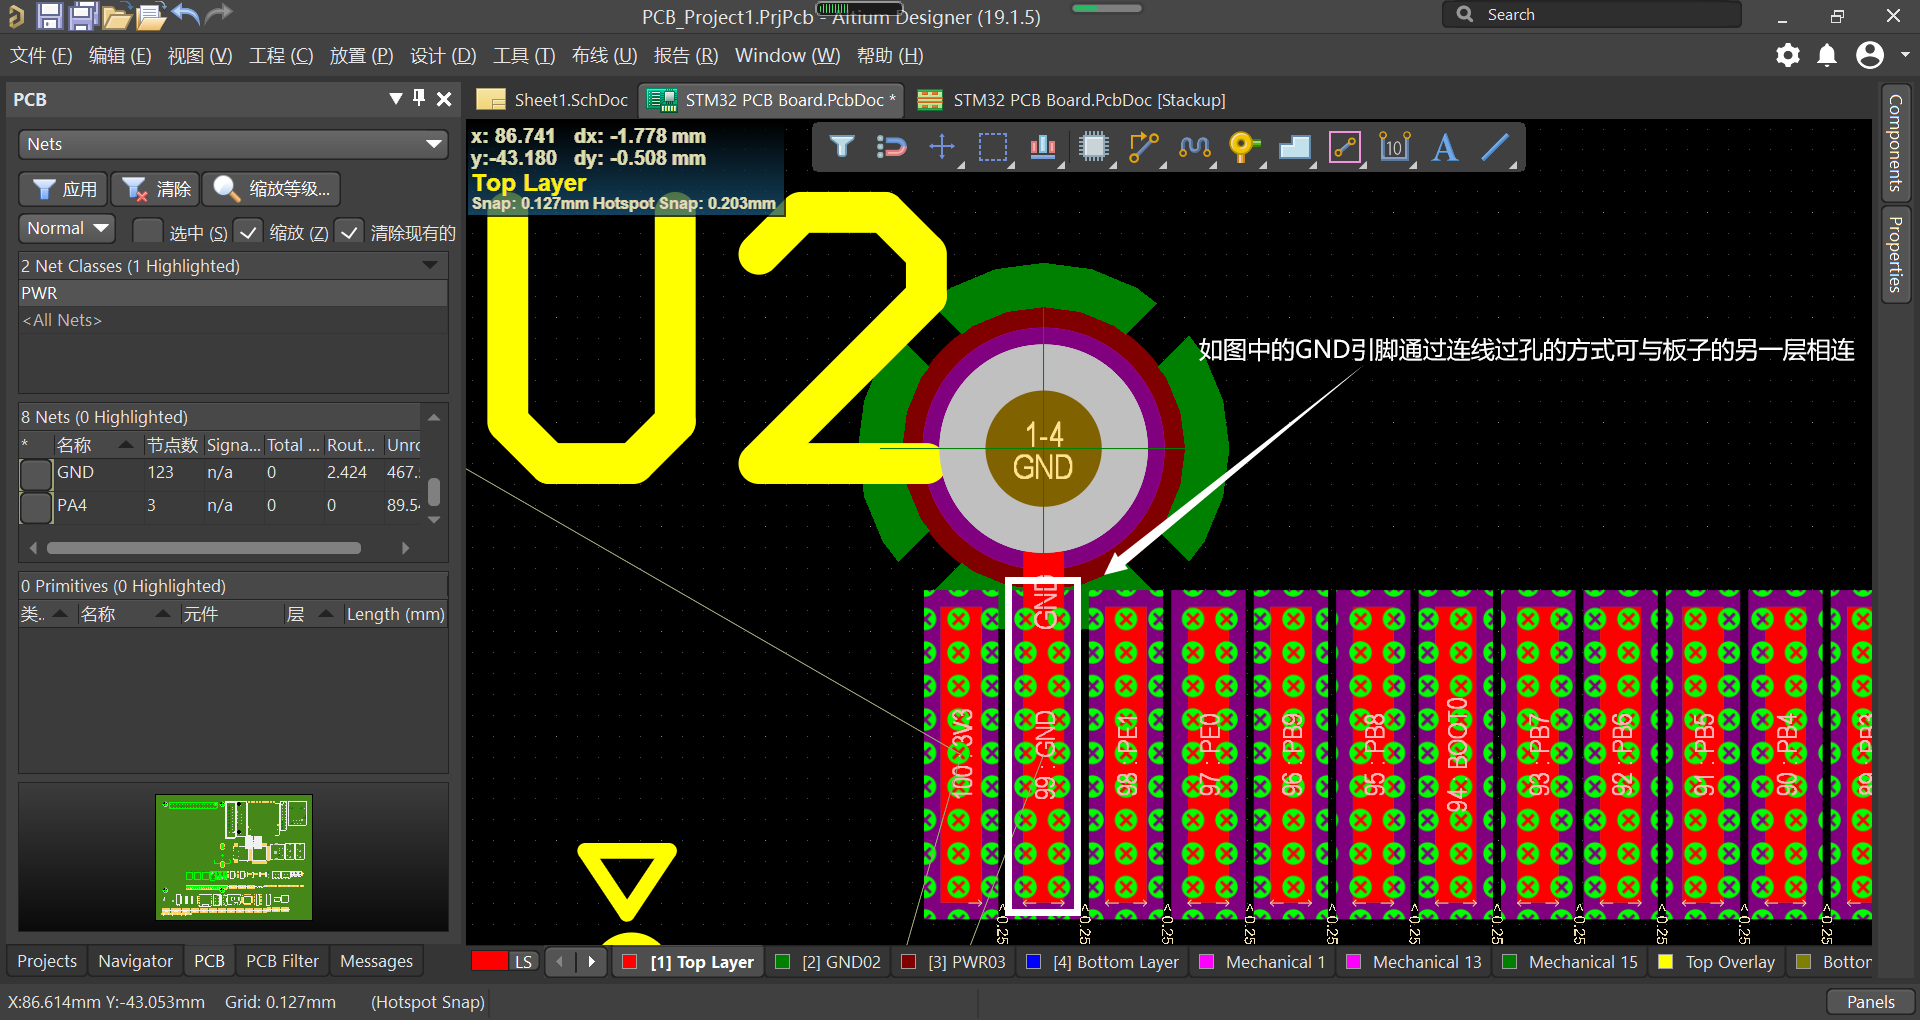Collapse the Net Classes section
This screenshot has width=1920, height=1020.
click(x=430, y=266)
